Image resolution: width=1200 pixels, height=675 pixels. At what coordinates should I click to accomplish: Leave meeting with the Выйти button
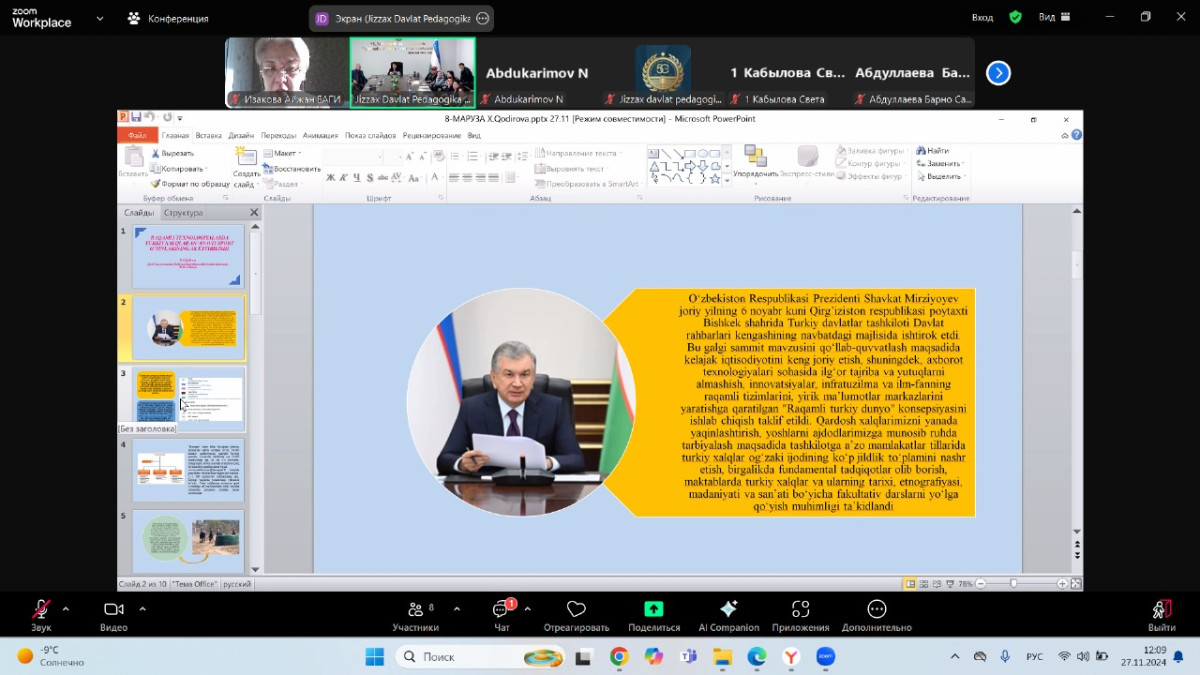click(x=1161, y=614)
